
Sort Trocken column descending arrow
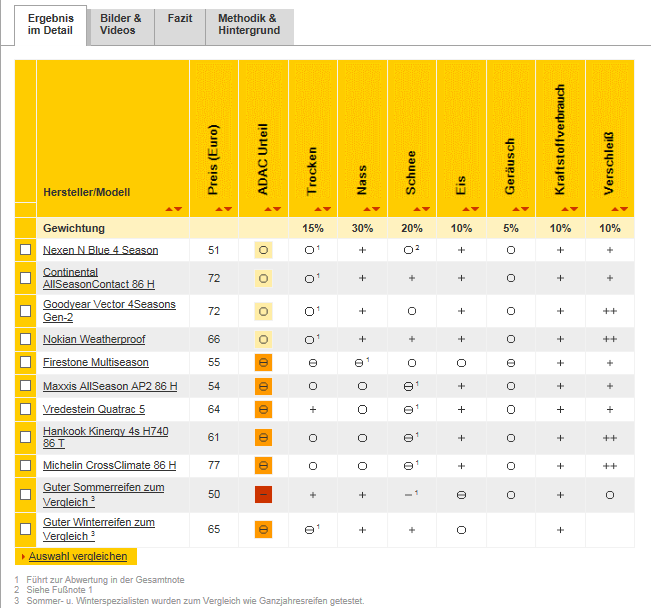click(x=327, y=209)
